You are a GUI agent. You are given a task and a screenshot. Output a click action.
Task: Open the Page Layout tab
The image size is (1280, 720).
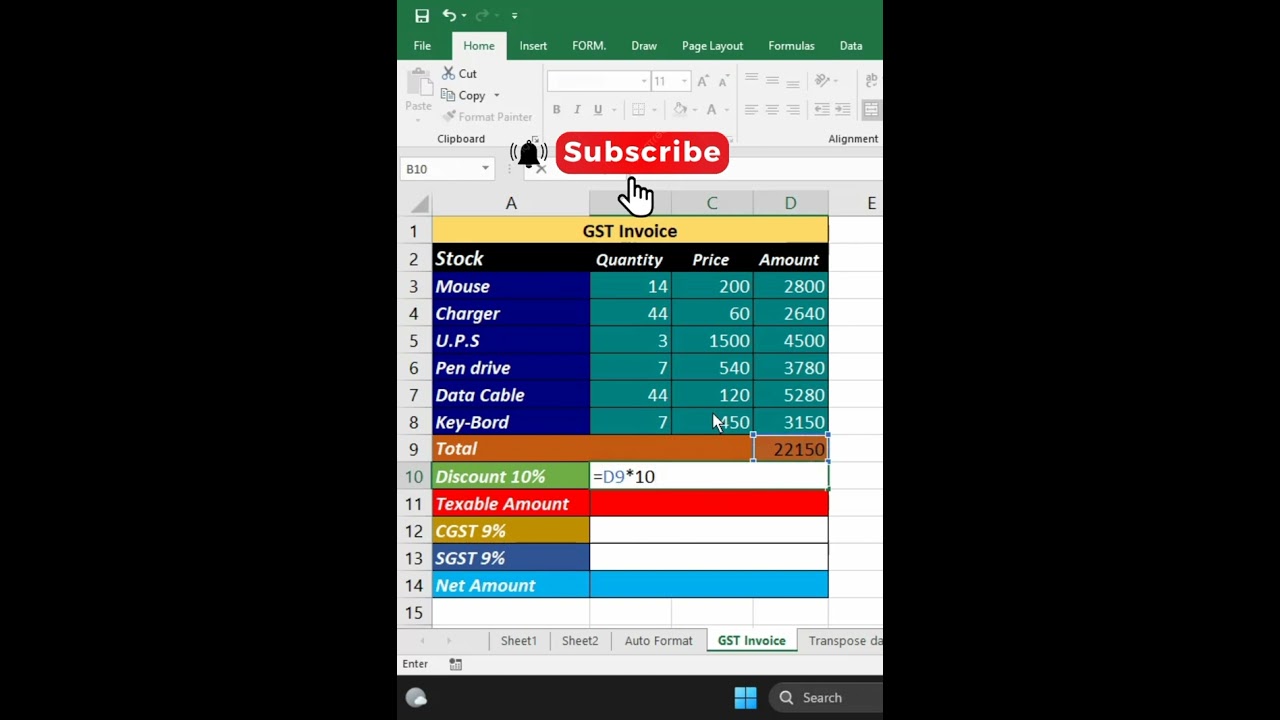[712, 46]
